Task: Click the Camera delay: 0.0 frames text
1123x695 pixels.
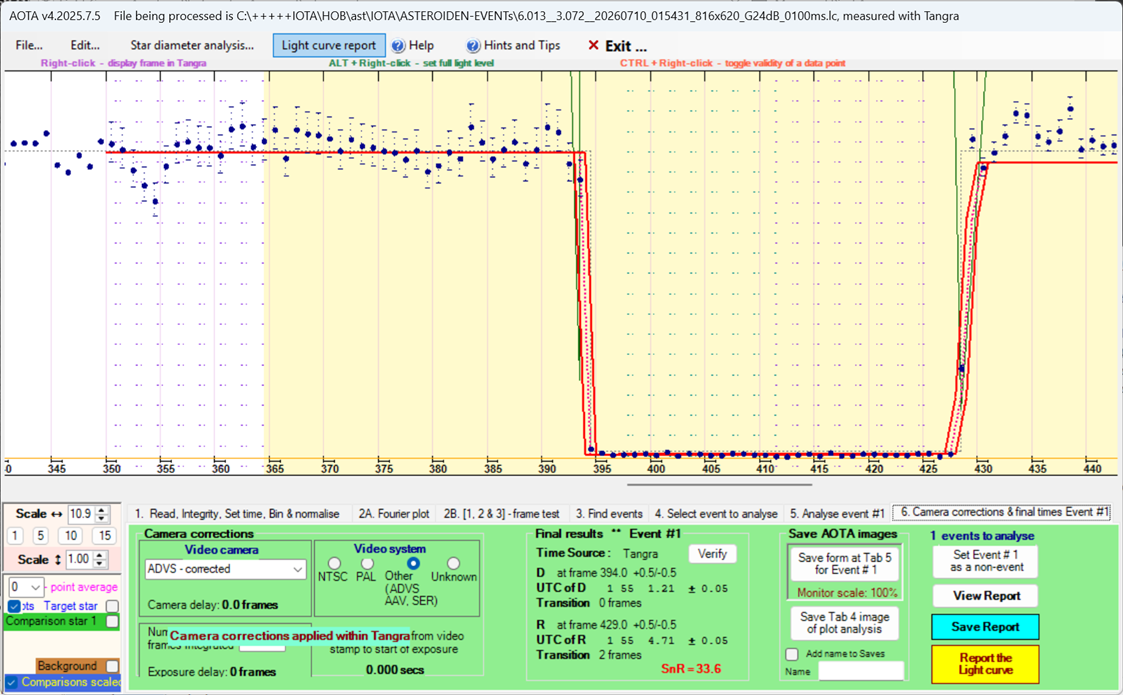Action: [213, 605]
